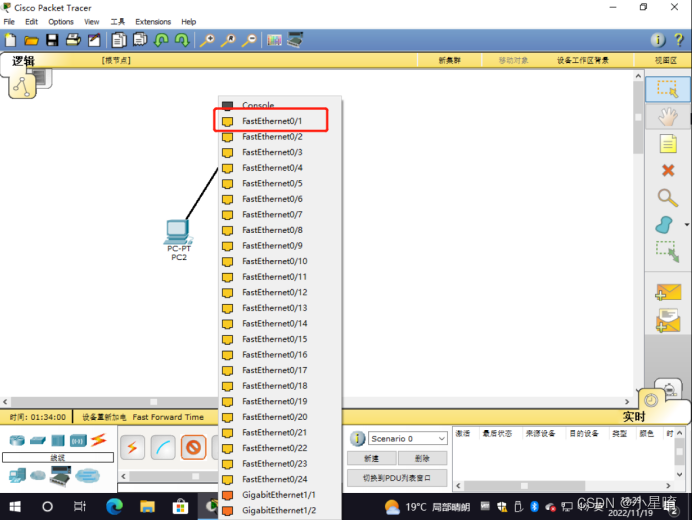This screenshot has height=520, width=693.
Task: Open the Activity Wizard toolbar icon
Action: click(x=94, y=40)
